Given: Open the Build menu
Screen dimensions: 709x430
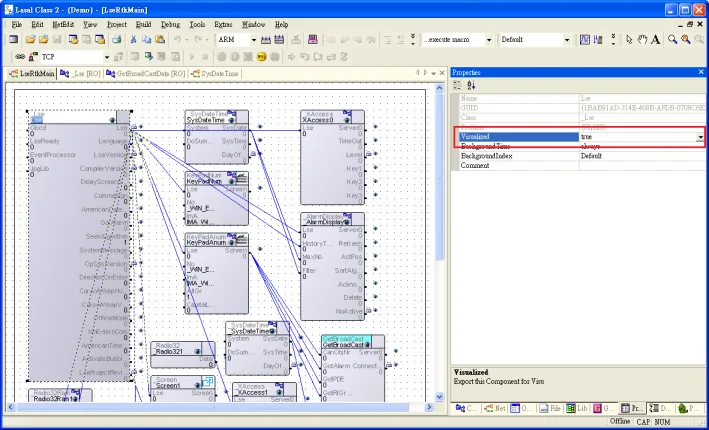Looking at the screenshot, I should (x=144, y=24).
